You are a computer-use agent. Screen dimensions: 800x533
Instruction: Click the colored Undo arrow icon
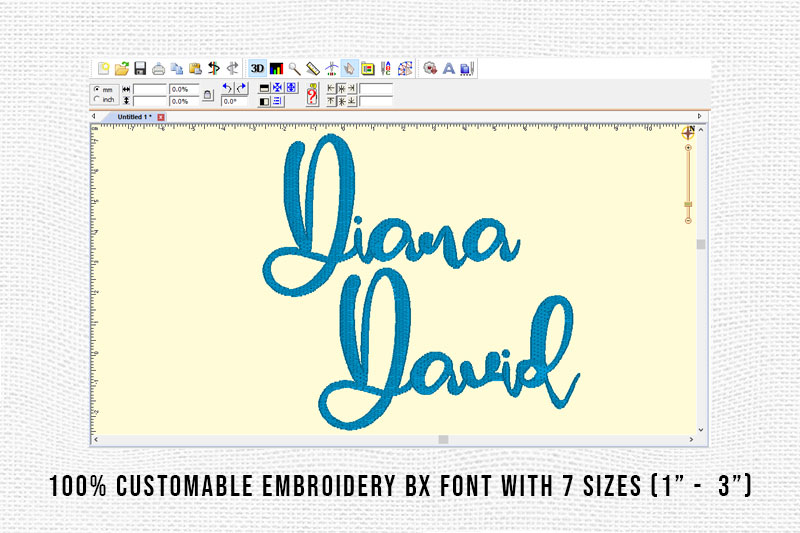coord(214,68)
